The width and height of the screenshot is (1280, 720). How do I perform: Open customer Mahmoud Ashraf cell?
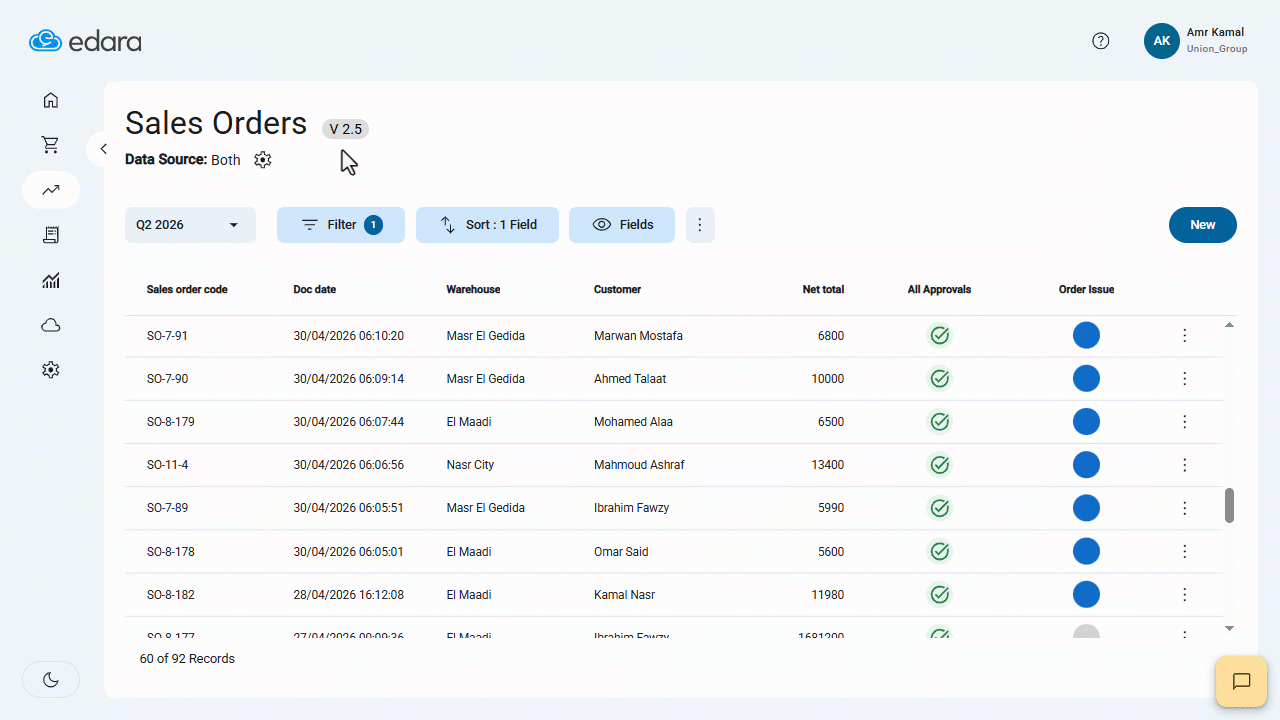click(639, 465)
